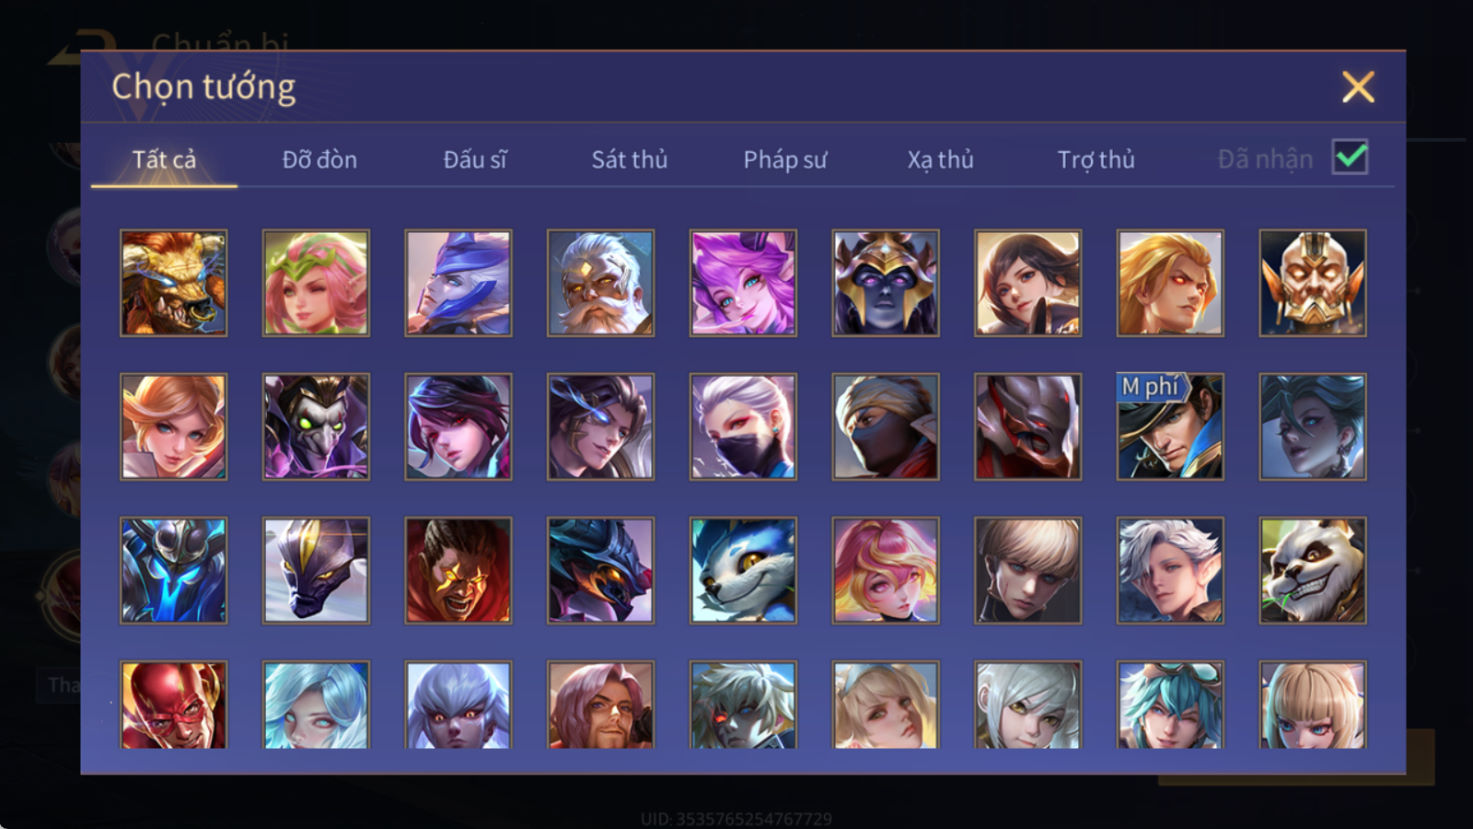Screen dimensions: 1473x829
Task: Open the 'Sát thủ' tab
Action: coord(629,160)
